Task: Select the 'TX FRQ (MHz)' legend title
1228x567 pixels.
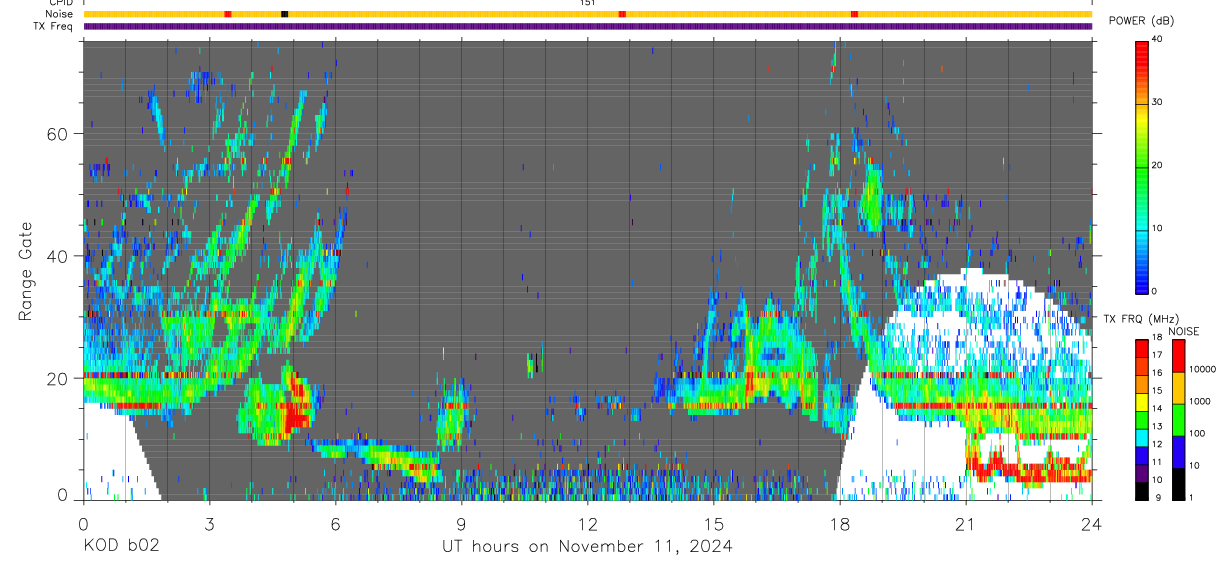Action: (x=1142, y=319)
